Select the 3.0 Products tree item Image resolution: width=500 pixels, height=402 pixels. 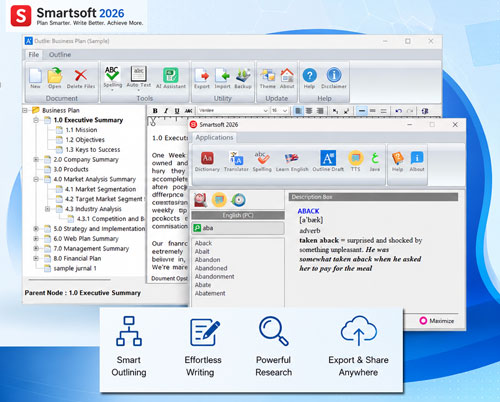click(x=71, y=169)
